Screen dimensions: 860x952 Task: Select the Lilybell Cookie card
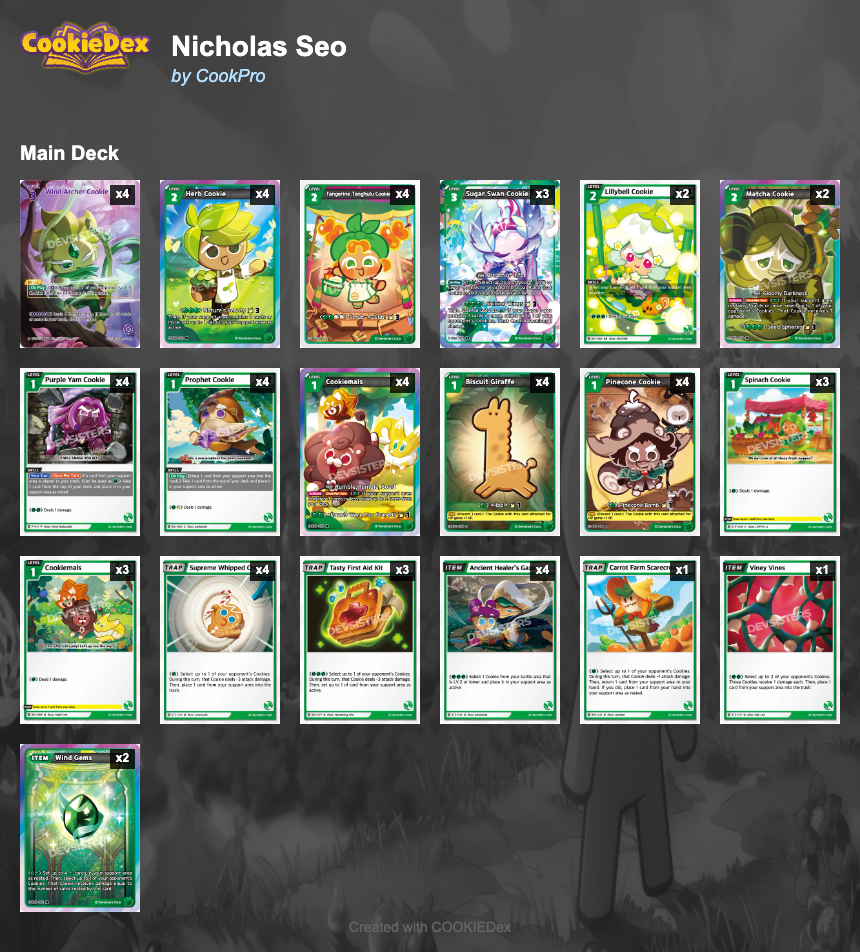(x=640, y=264)
